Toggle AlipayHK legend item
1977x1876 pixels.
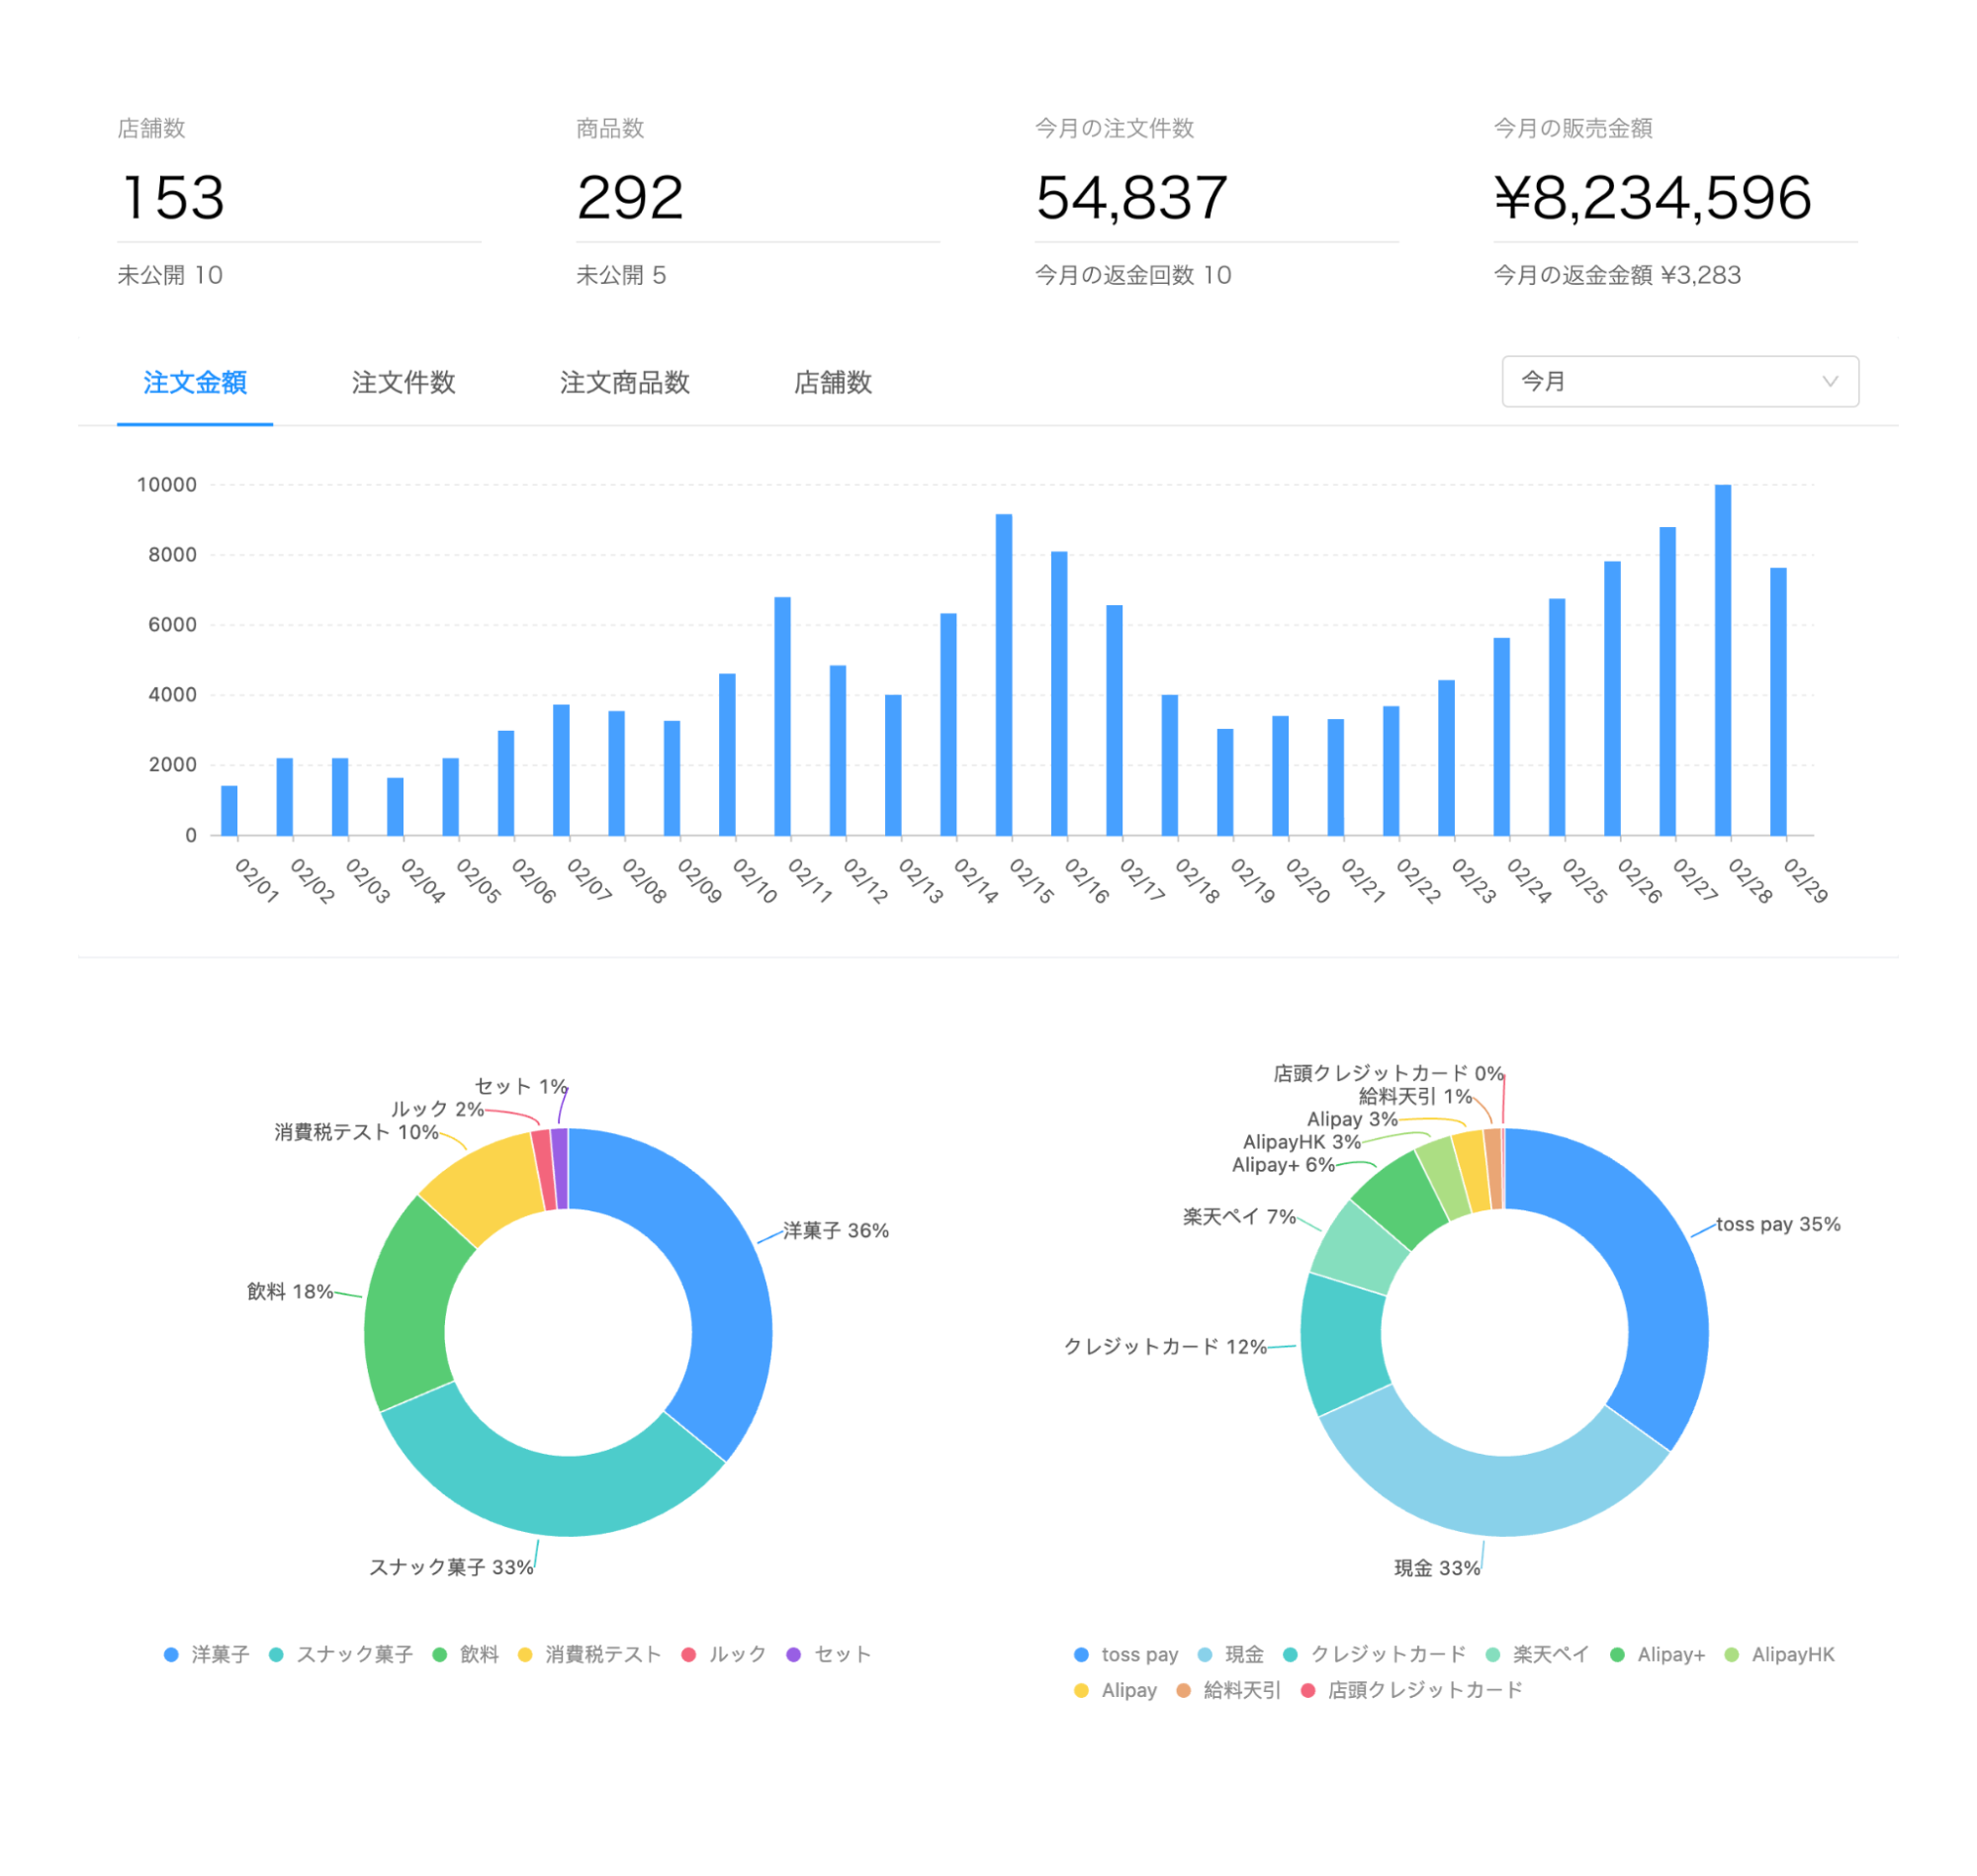point(1779,1654)
